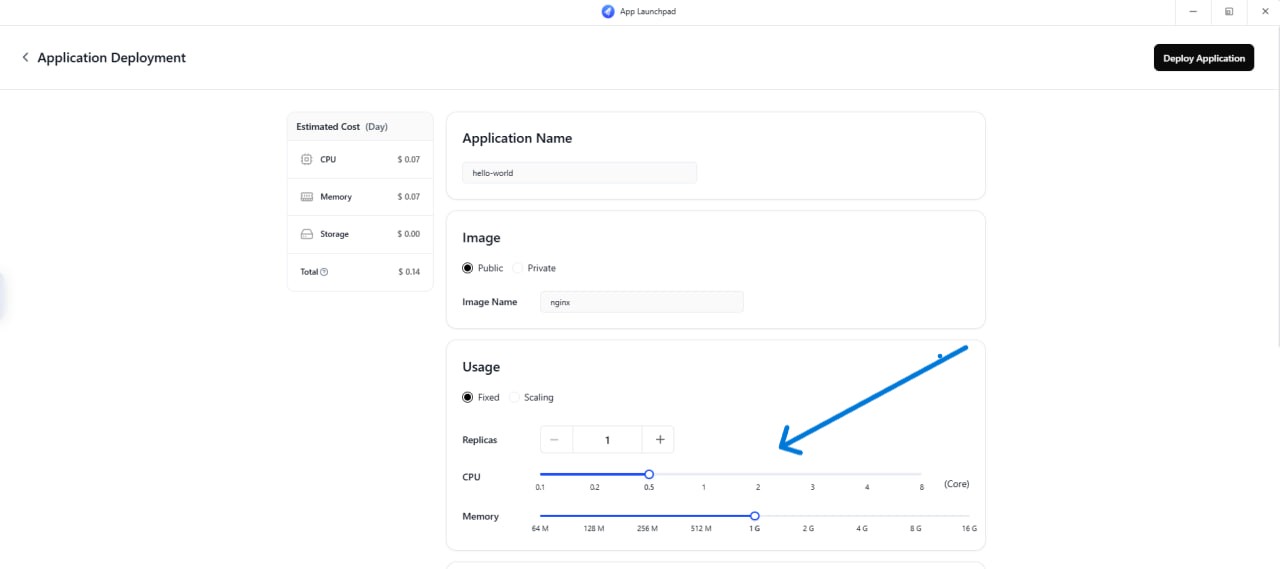Click the App Launchpad logo icon

tap(608, 12)
